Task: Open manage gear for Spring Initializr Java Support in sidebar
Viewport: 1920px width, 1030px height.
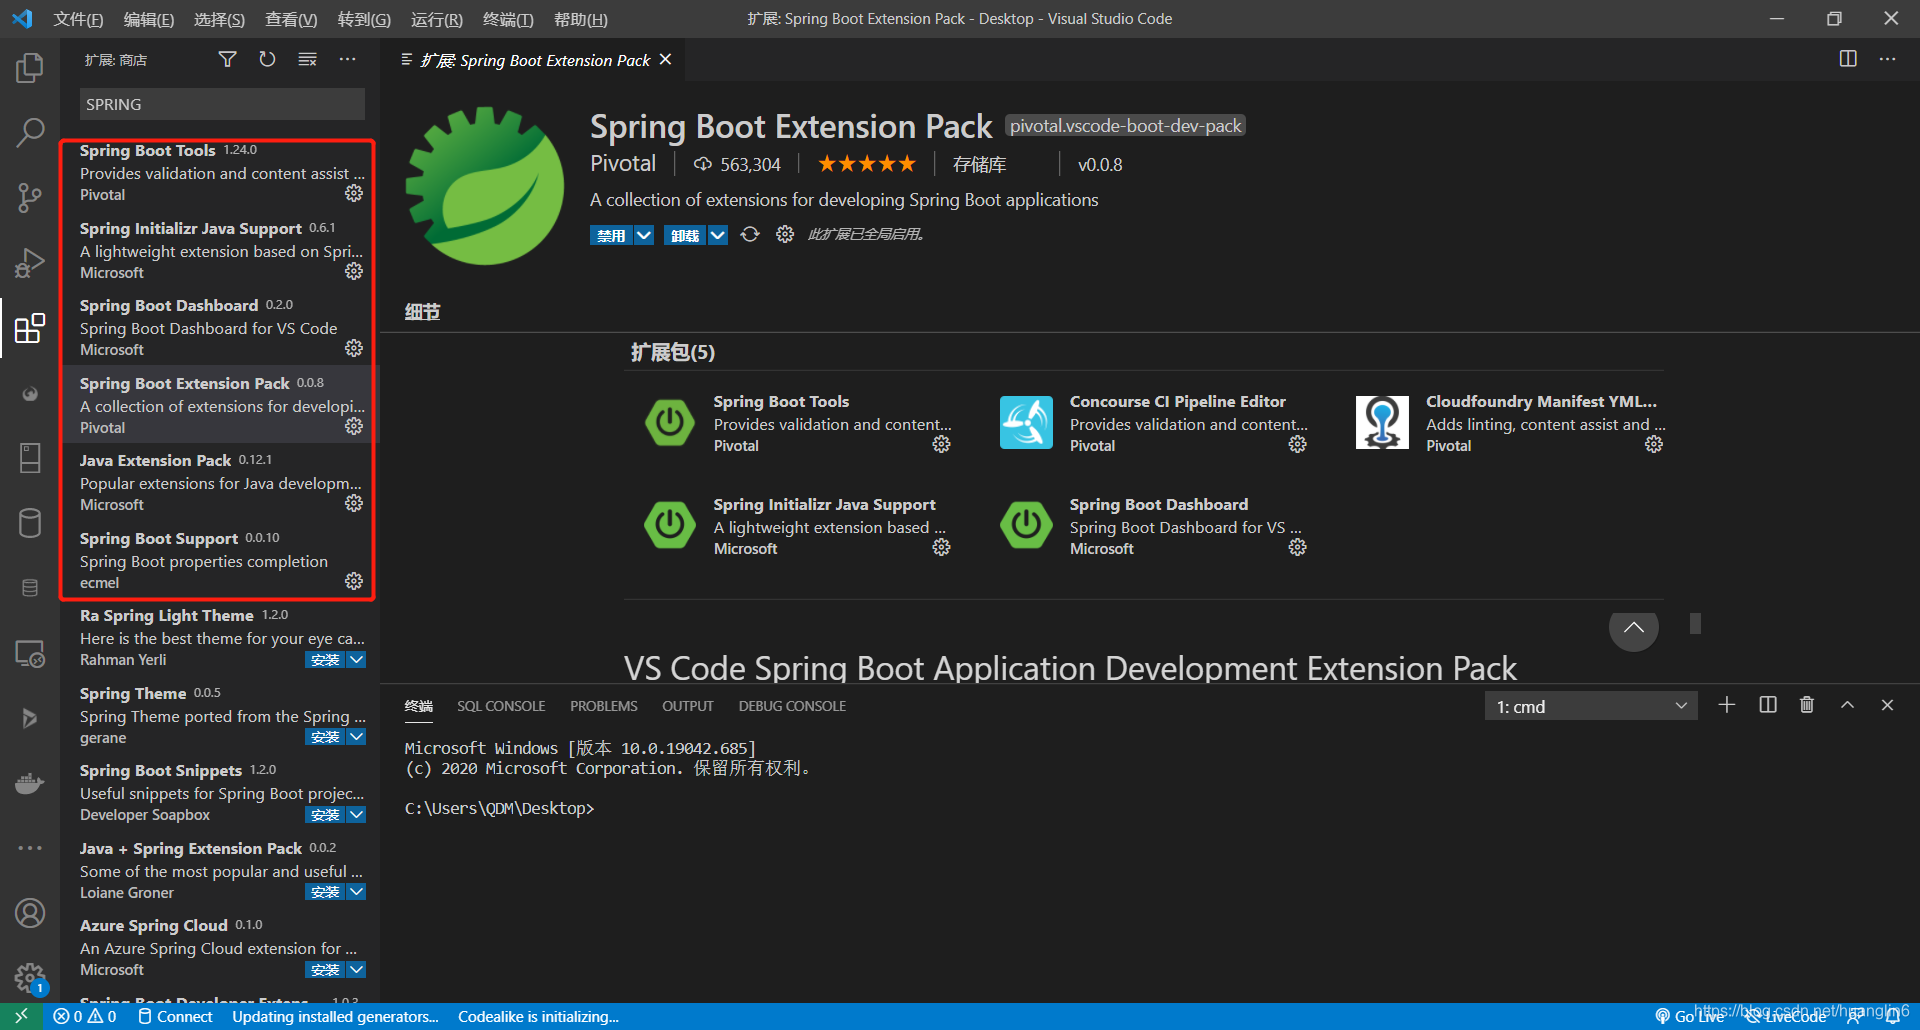Action: [x=354, y=271]
